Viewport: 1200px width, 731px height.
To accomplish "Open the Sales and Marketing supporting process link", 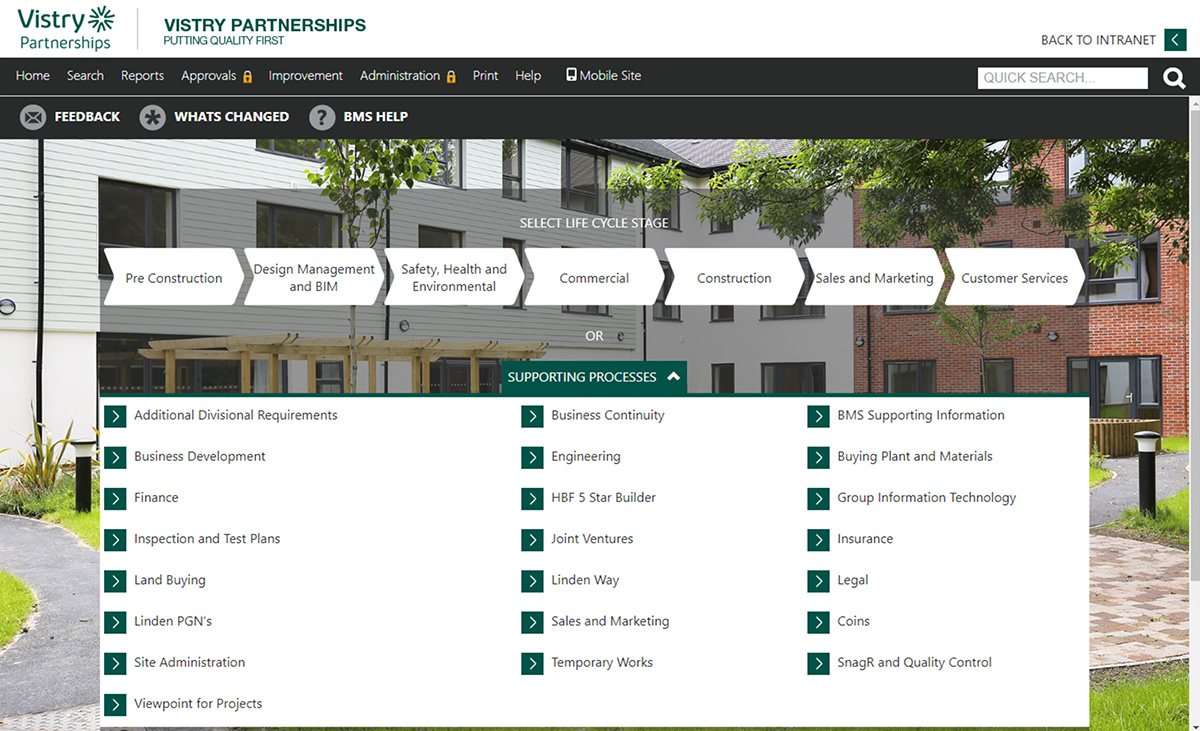I will [x=610, y=622].
